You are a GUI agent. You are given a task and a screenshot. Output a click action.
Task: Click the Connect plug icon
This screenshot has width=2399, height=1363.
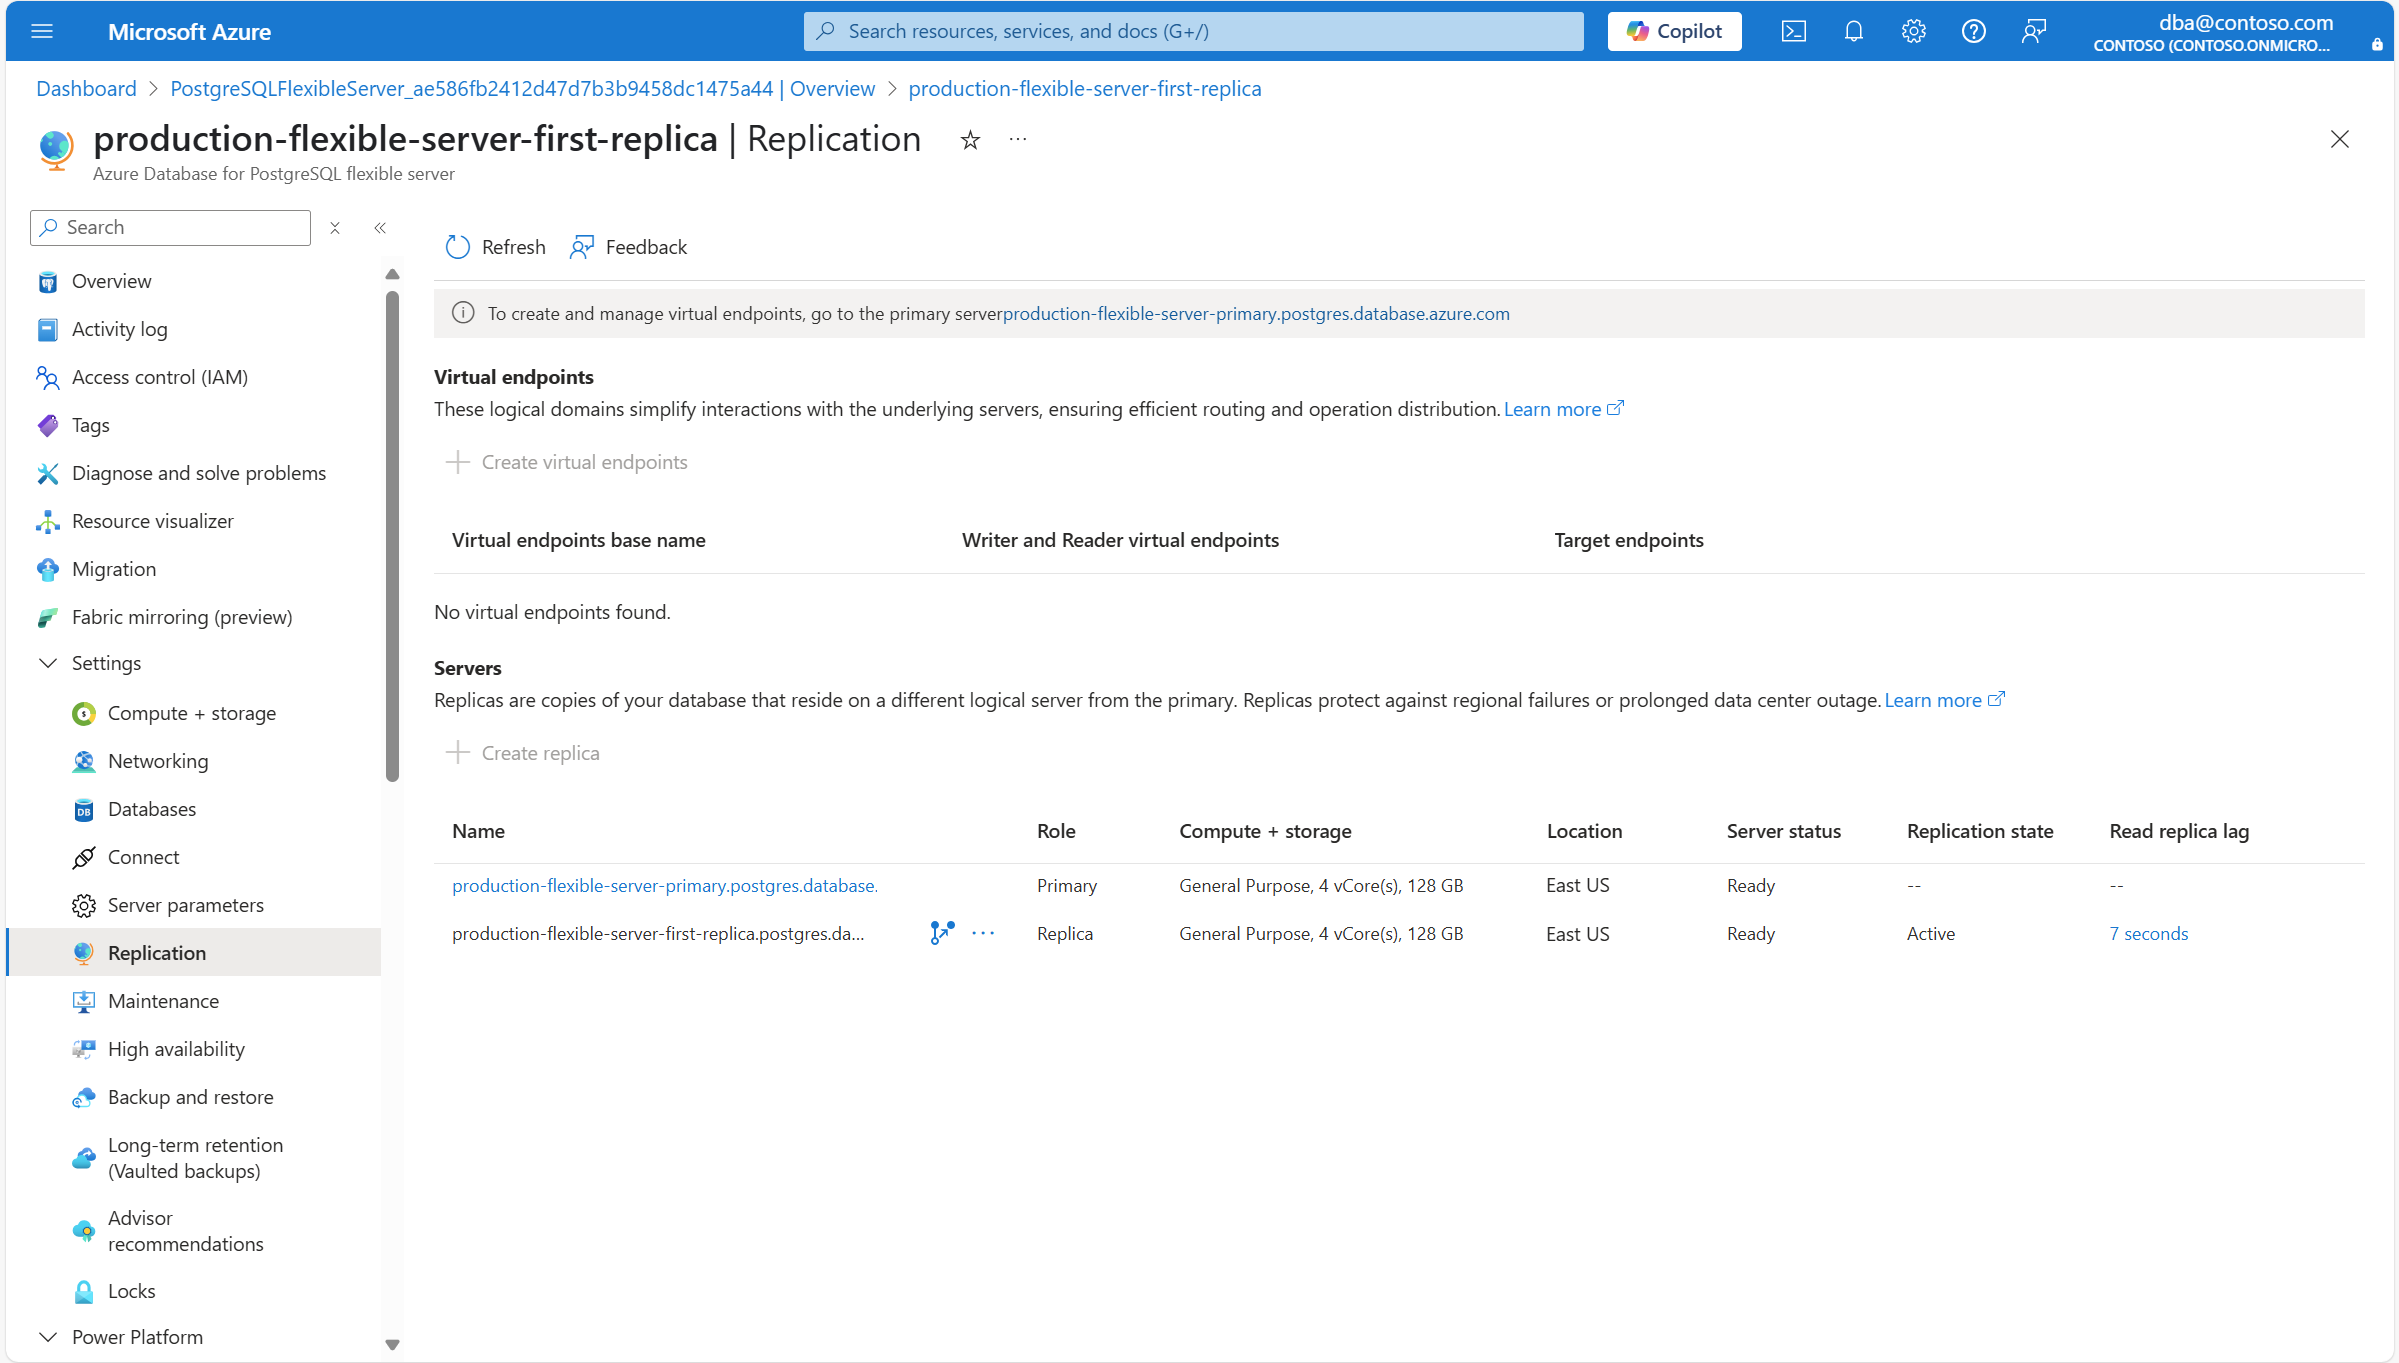coord(84,857)
